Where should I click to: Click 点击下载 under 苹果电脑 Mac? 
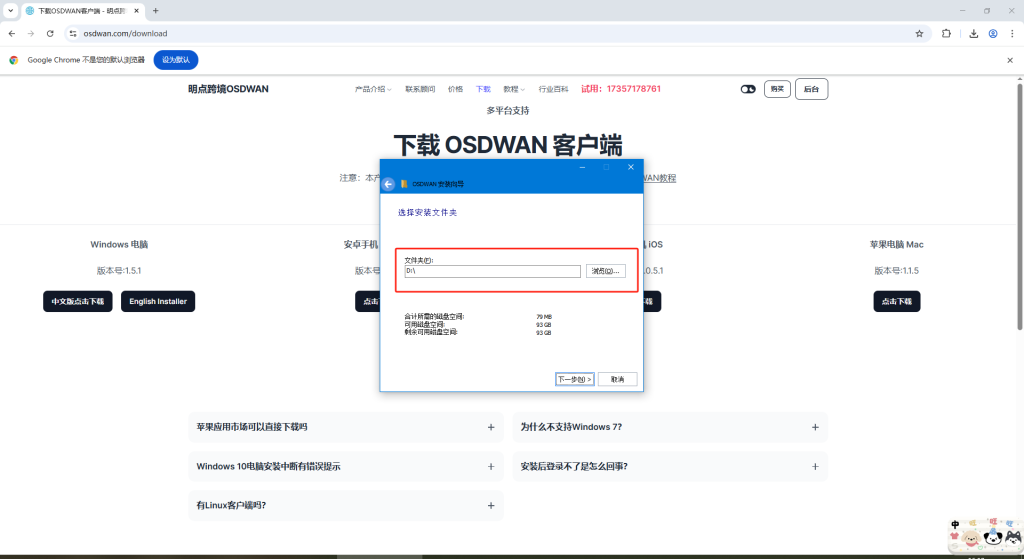897,301
